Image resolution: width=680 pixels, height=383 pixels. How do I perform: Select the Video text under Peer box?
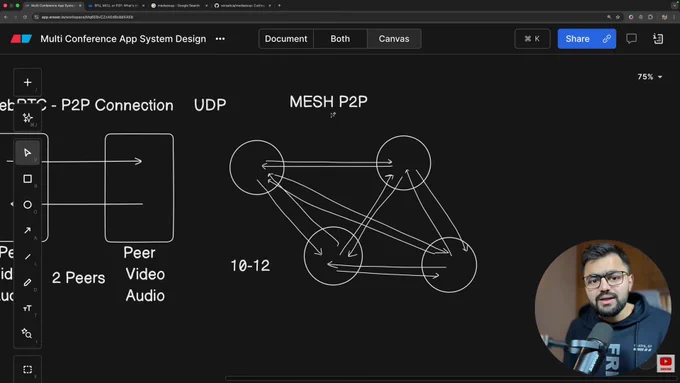145,274
